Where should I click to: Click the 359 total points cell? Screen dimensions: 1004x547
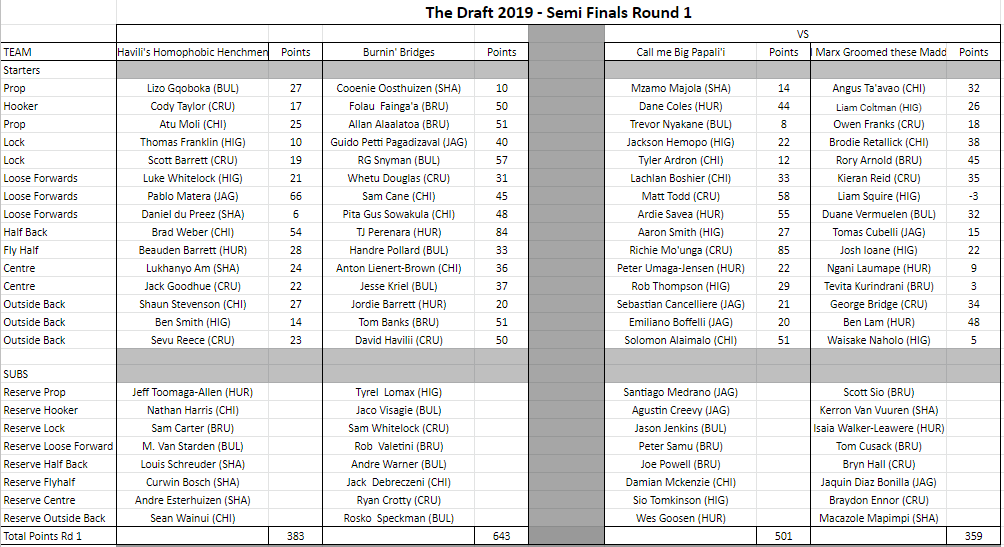[x=973, y=537]
